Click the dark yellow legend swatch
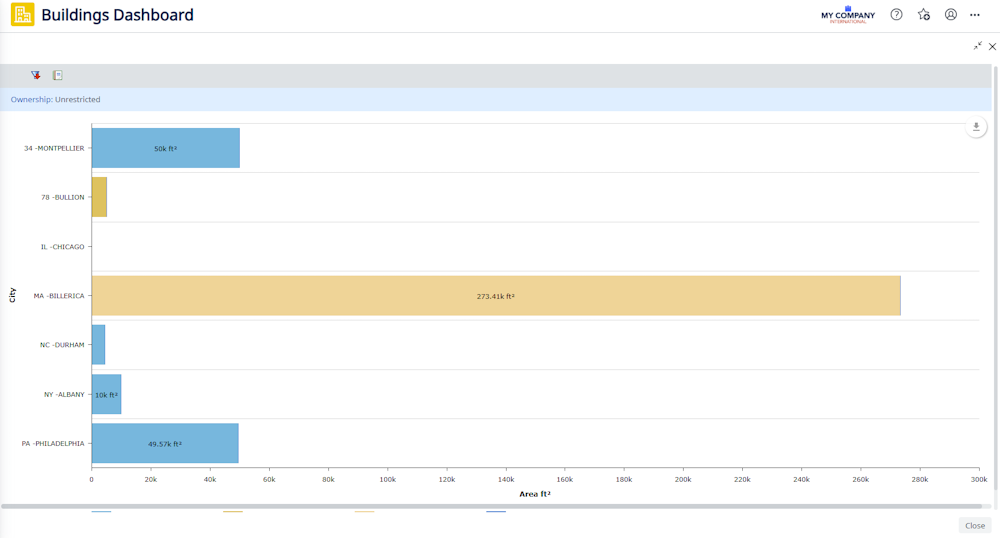This screenshot has height=538, width=1000. pyautogui.click(x=233, y=511)
